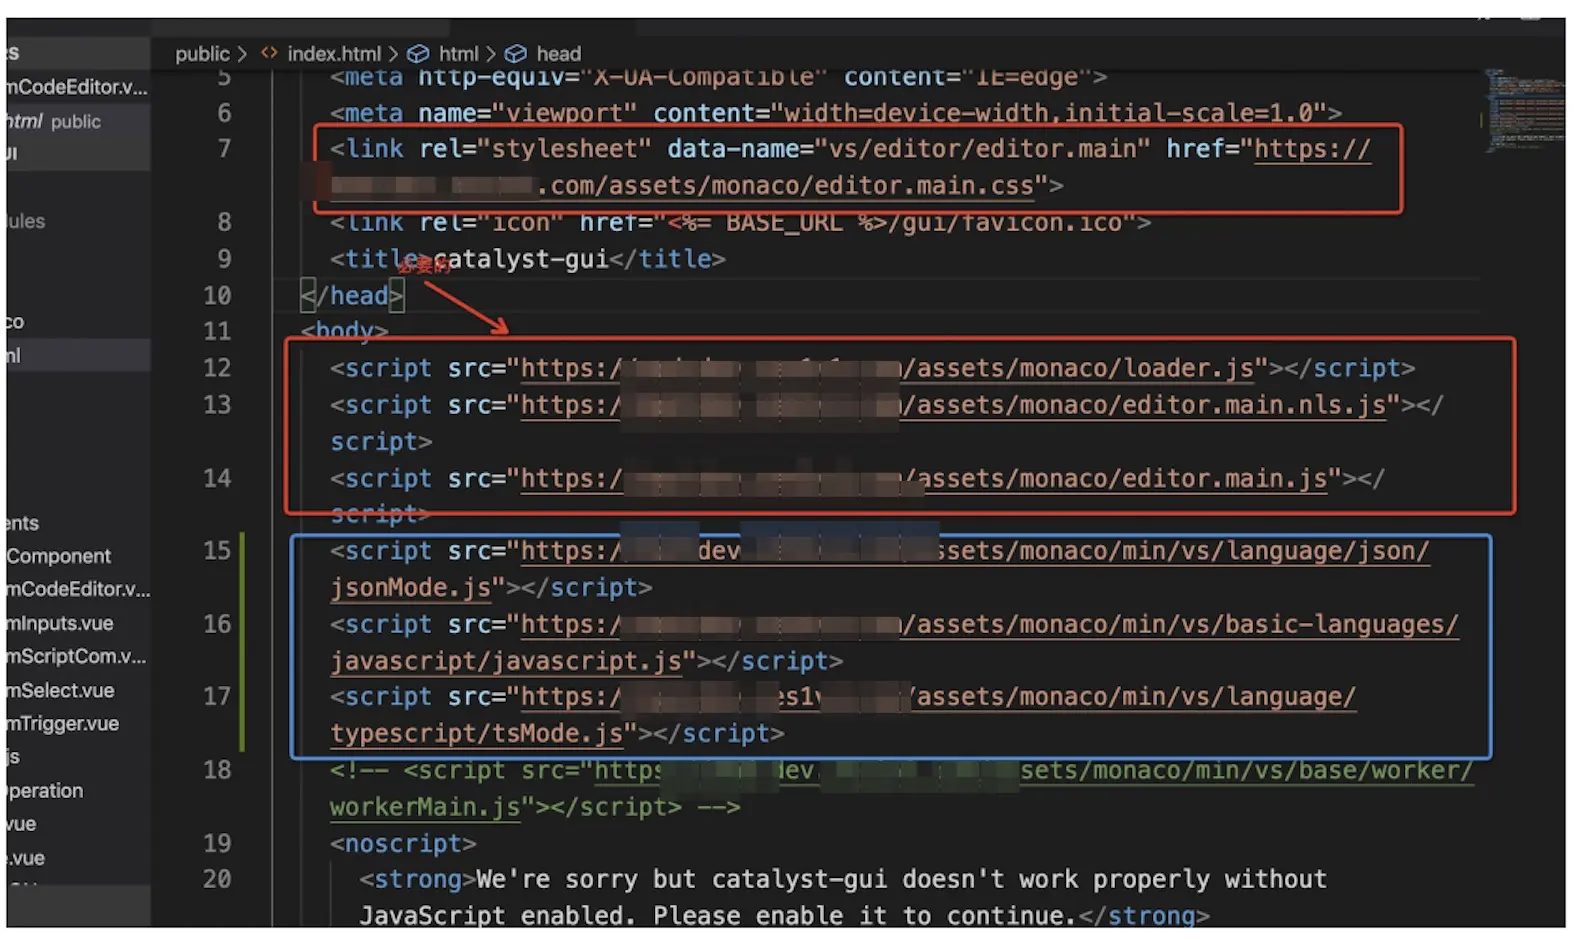Open the html breadcrumb segment
The image size is (1586, 940).
coord(458,53)
